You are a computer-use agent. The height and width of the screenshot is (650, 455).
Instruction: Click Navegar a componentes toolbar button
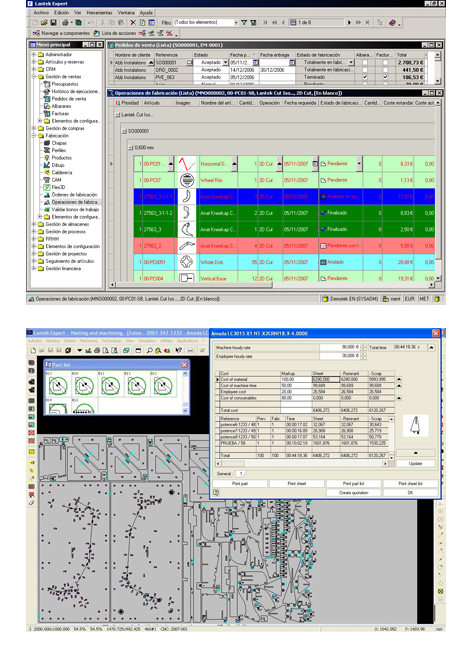pyautogui.click(x=61, y=33)
